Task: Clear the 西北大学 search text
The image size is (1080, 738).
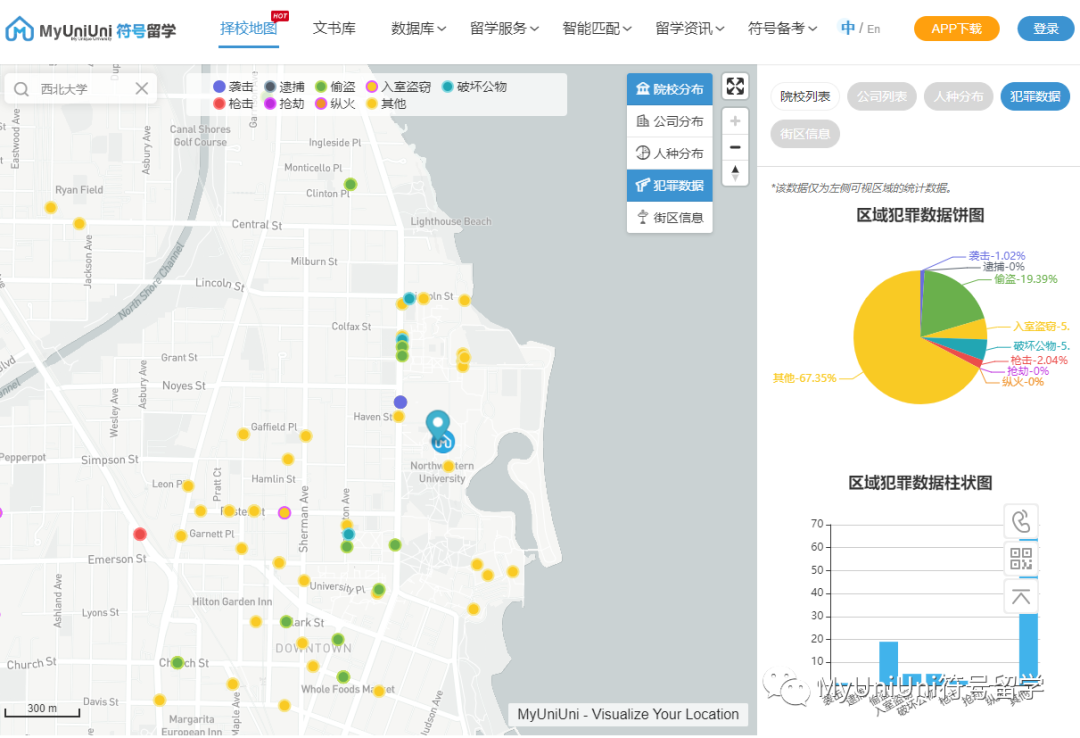Action: coord(141,88)
